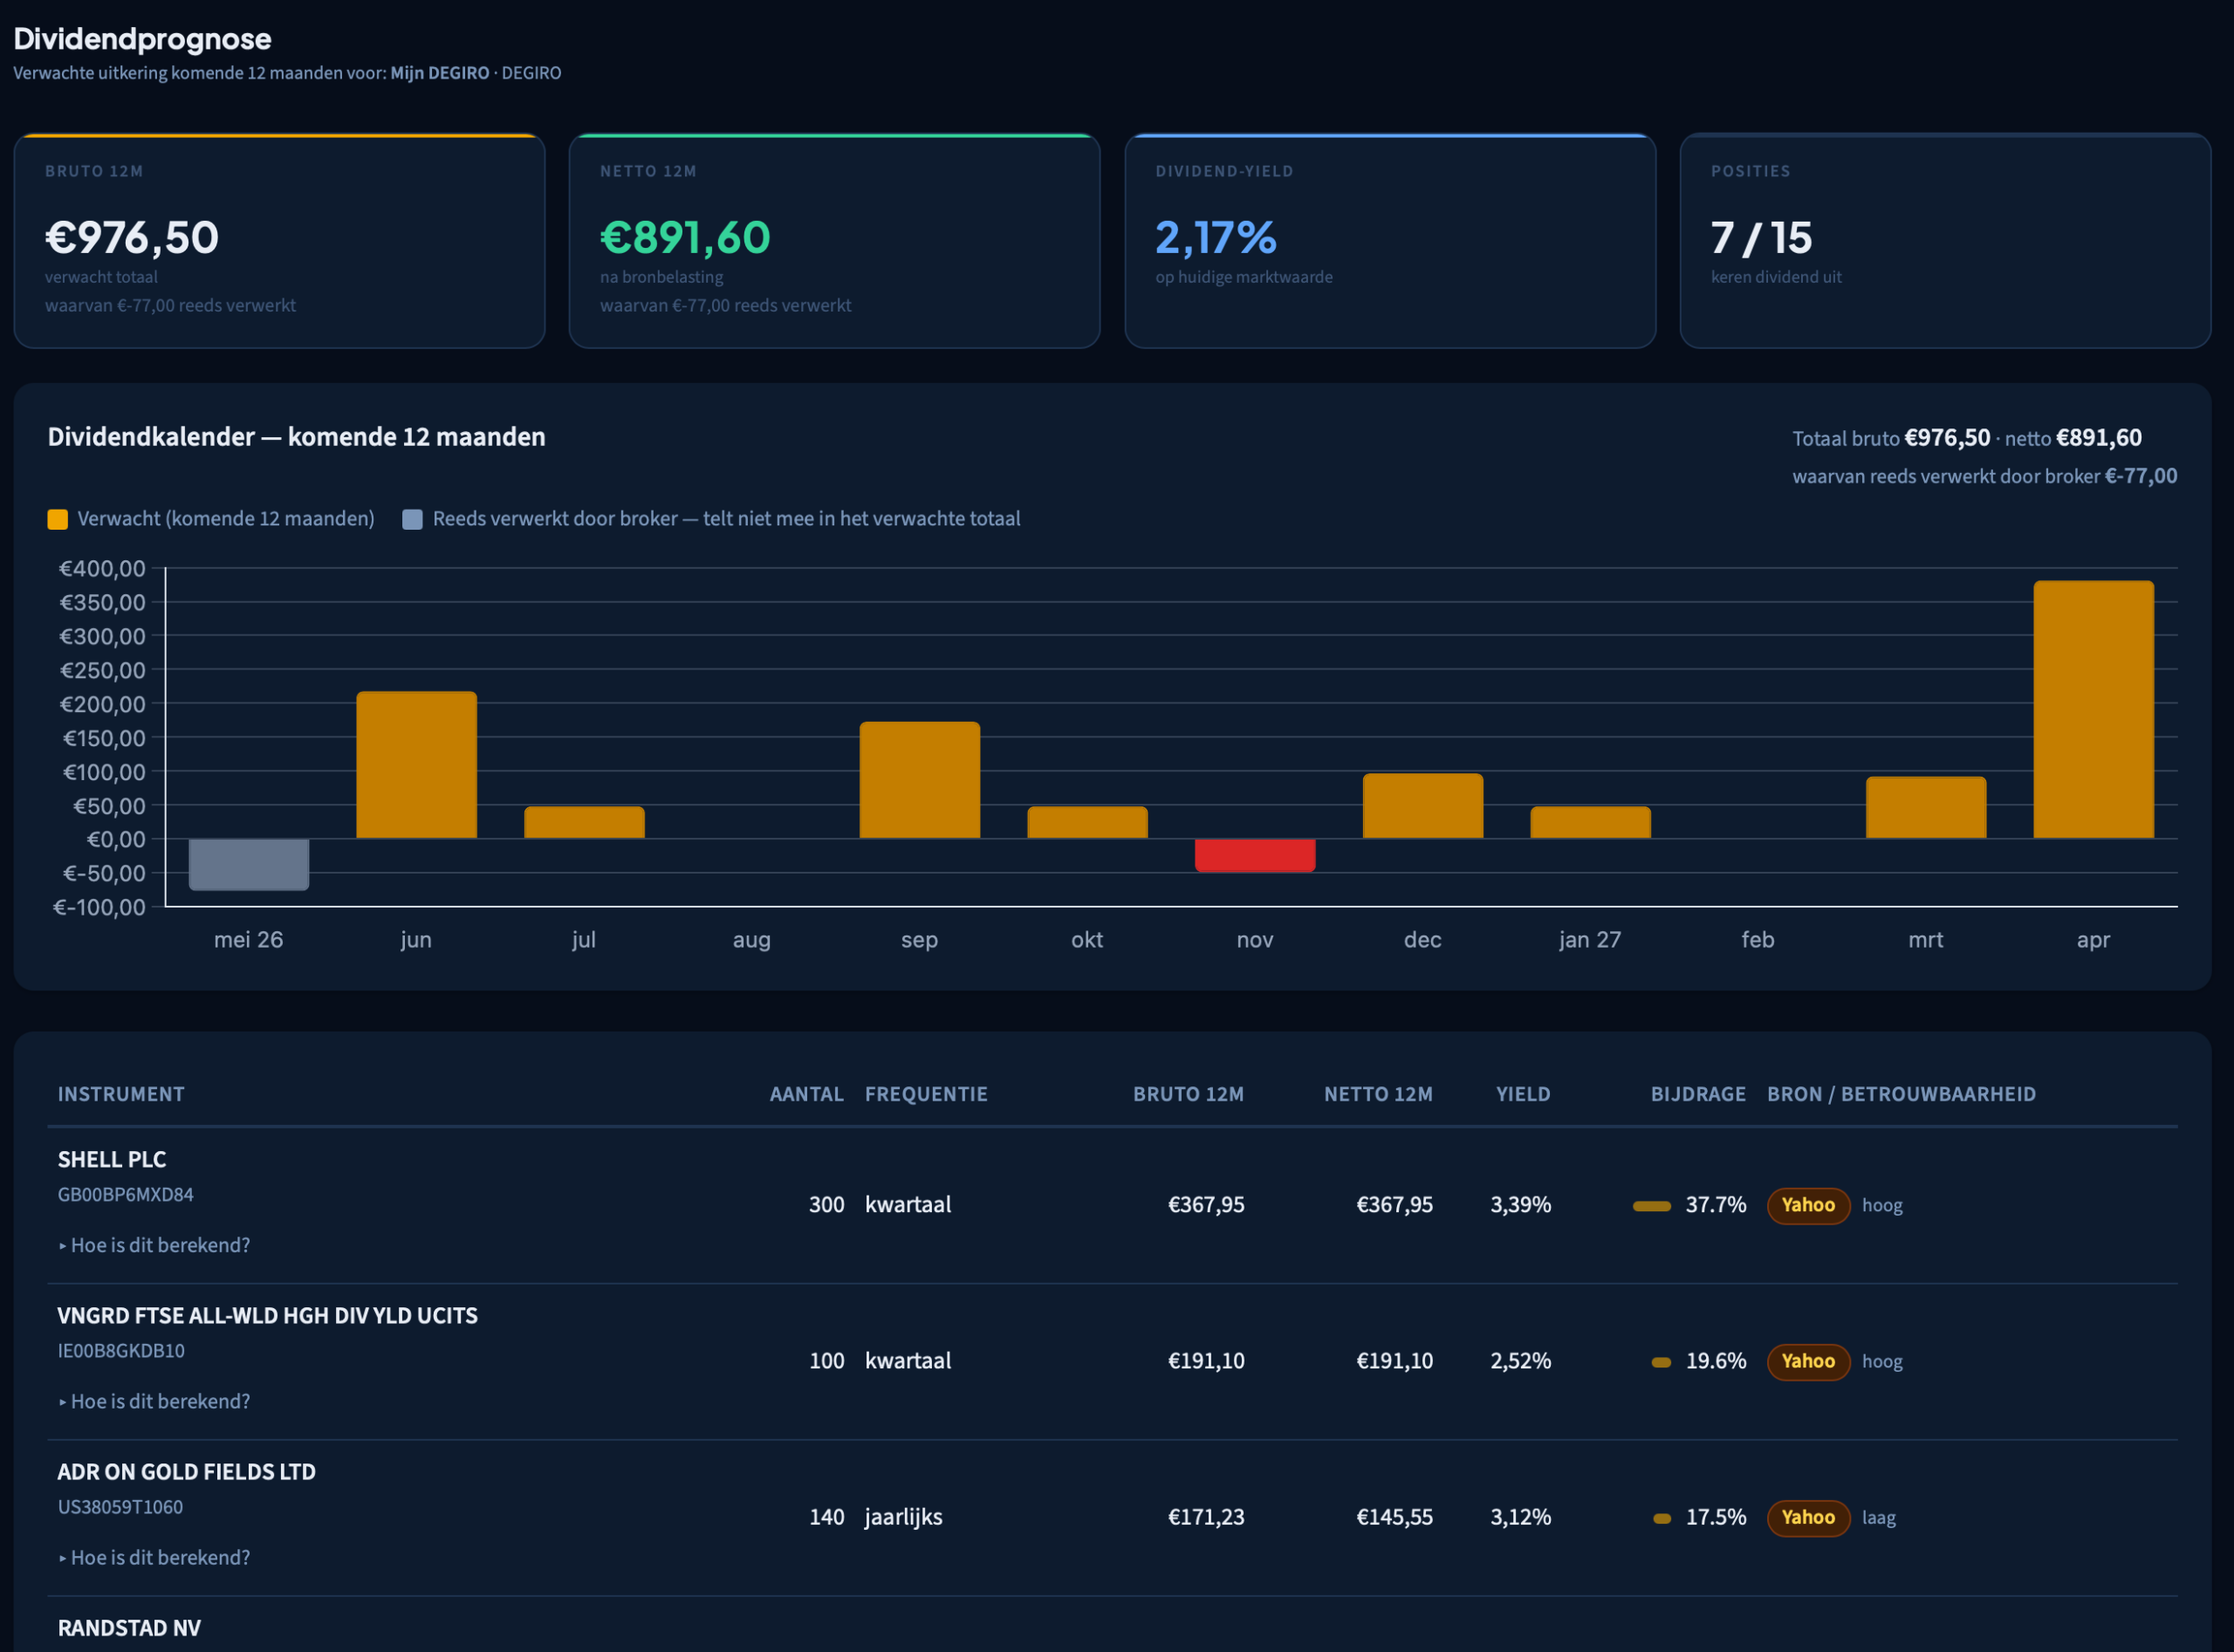The image size is (2234, 1652).
Task: Click the tallest orange bar for apr
Action: 2094,710
